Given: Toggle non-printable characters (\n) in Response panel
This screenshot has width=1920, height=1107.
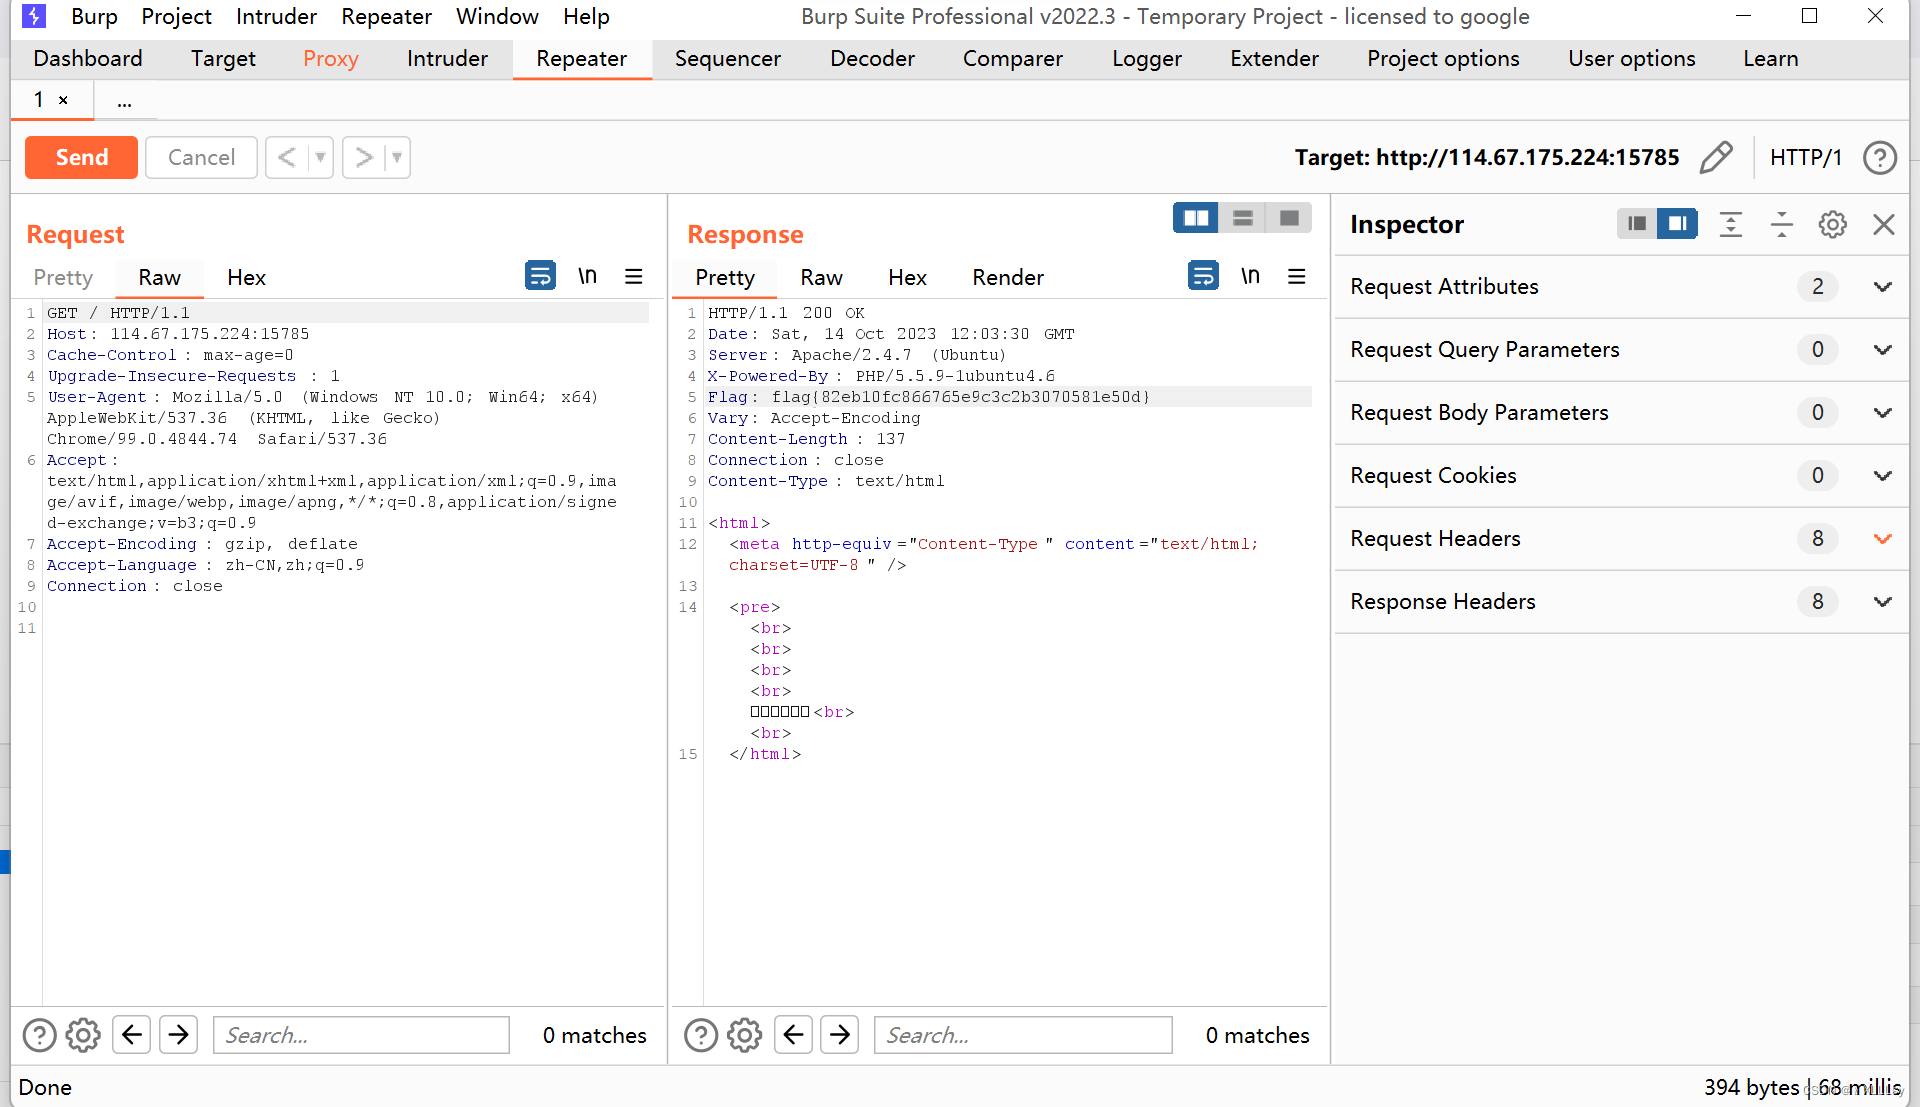Looking at the screenshot, I should click(x=1250, y=275).
